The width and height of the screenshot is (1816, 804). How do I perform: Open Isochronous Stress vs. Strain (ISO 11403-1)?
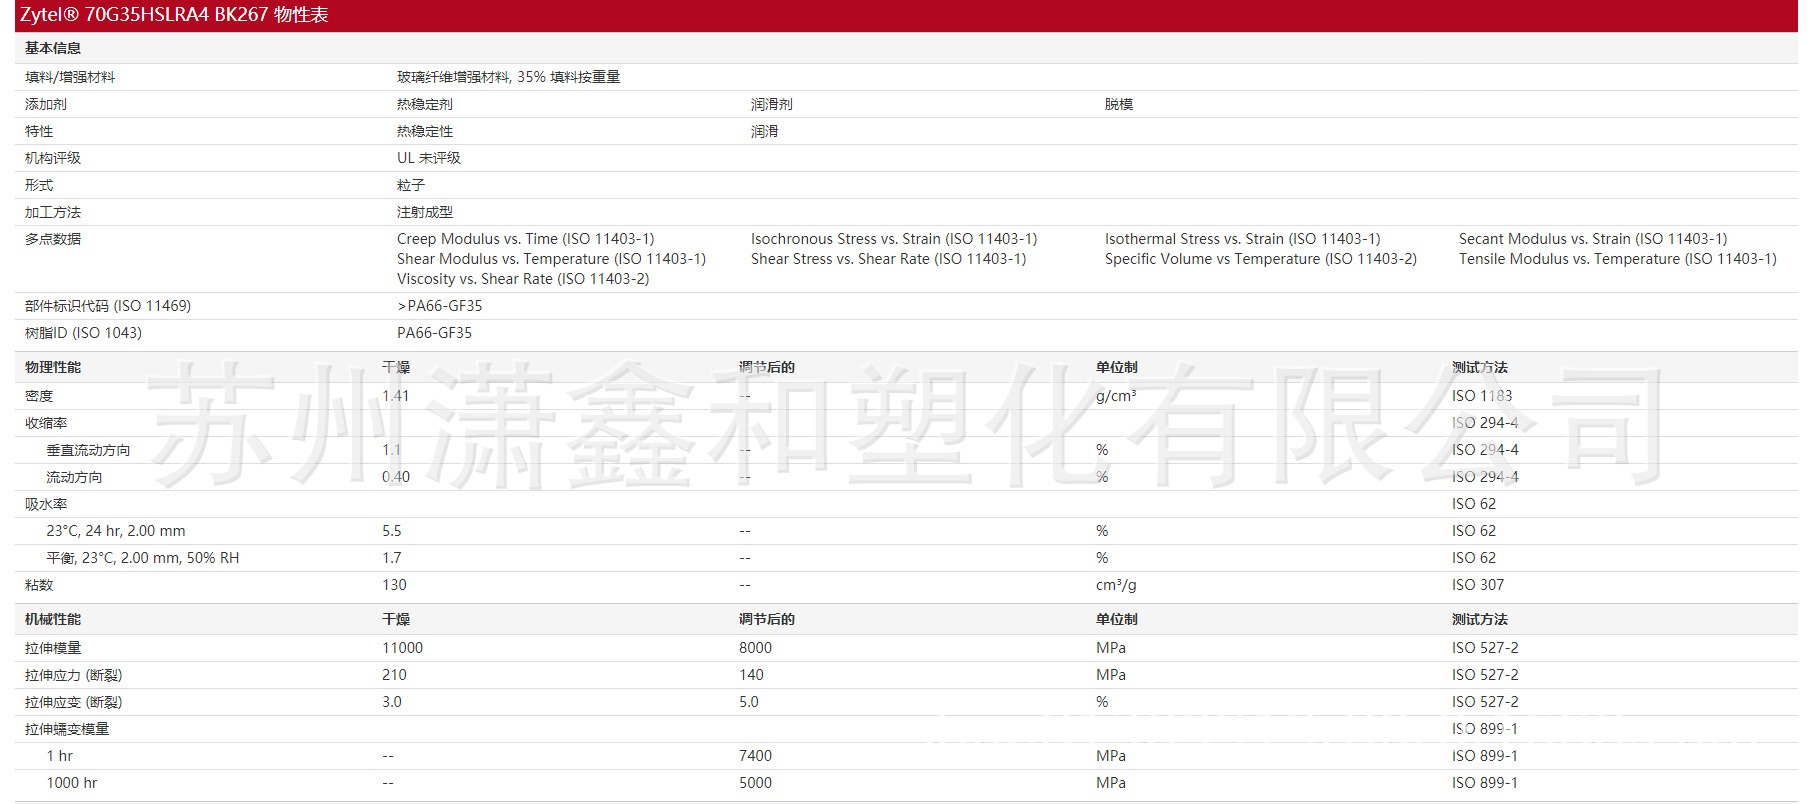[x=894, y=239]
